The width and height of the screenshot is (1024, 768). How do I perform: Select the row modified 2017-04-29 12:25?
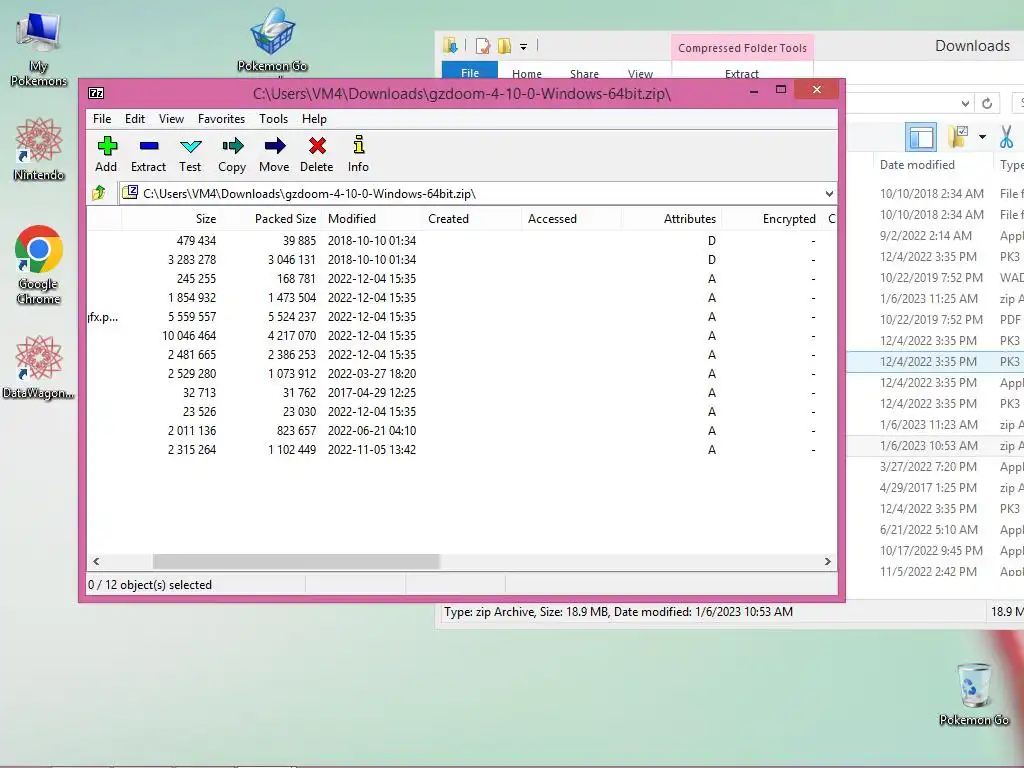pyautogui.click(x=462, y=392)
